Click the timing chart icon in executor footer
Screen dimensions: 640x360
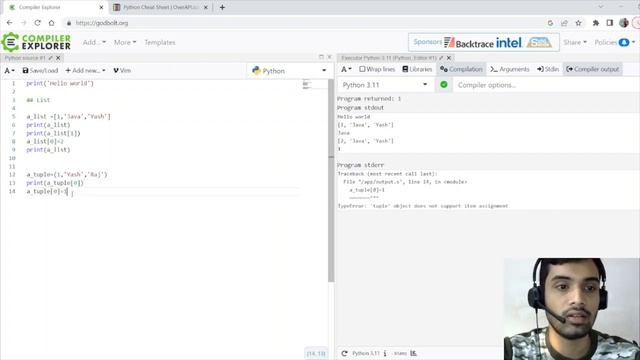tap(413, 353)
